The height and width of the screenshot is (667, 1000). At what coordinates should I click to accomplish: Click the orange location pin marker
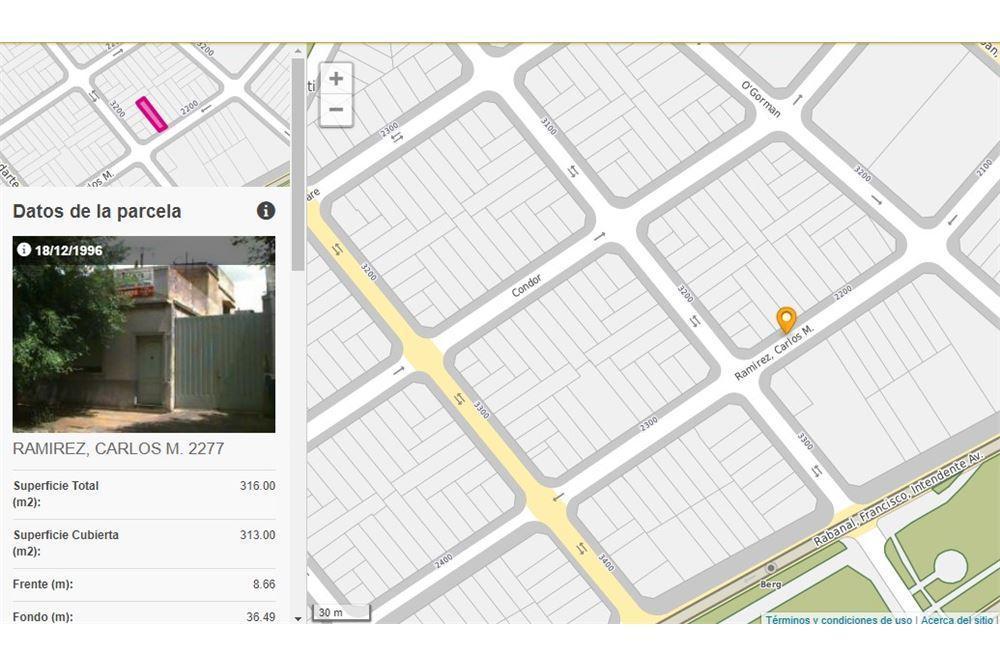[786, 320]
